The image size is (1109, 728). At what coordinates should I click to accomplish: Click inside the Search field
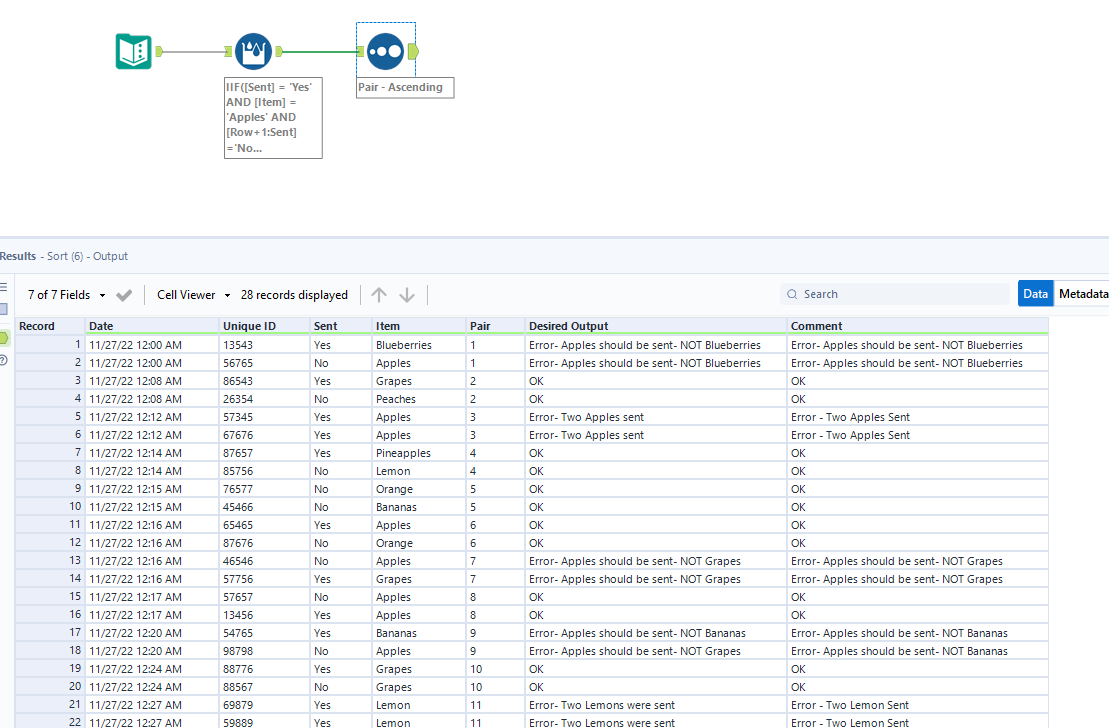click(x=880, y=293)
